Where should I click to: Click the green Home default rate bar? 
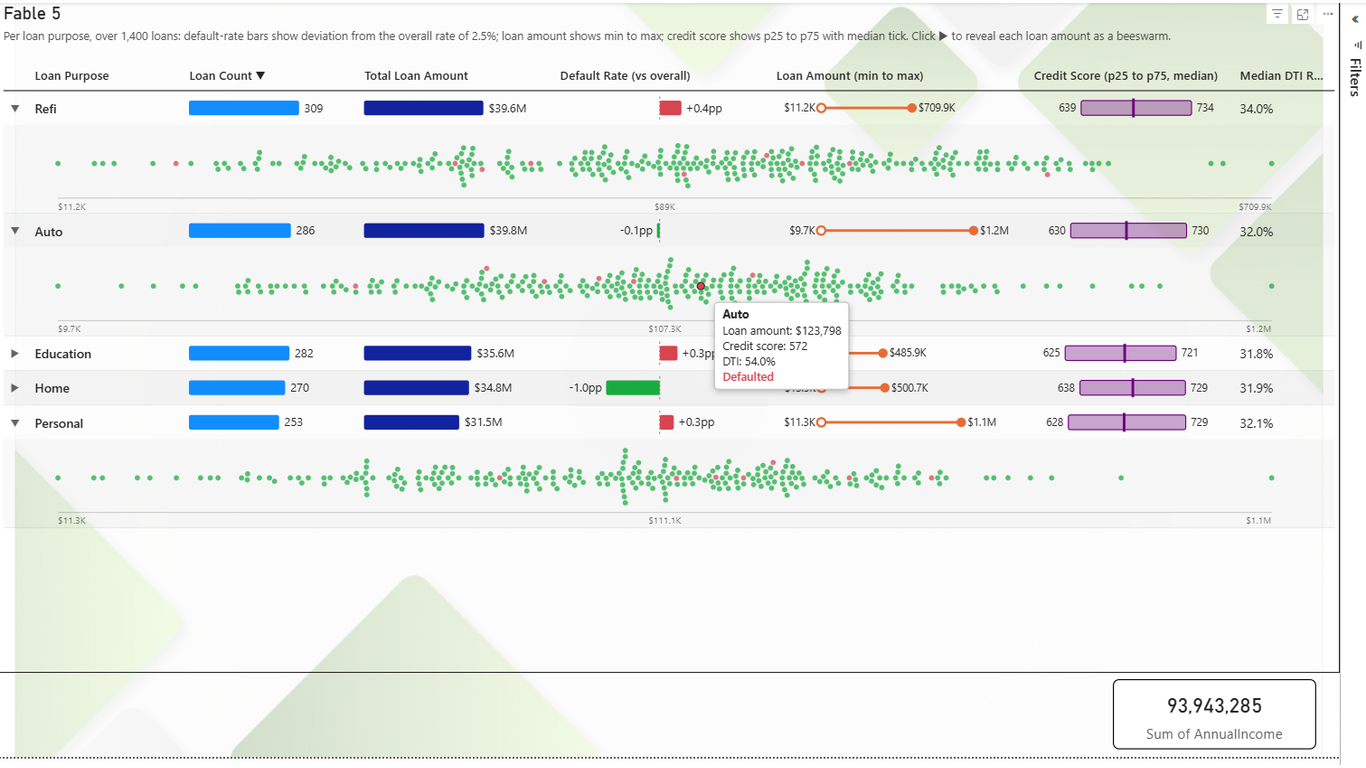[633, 387]
